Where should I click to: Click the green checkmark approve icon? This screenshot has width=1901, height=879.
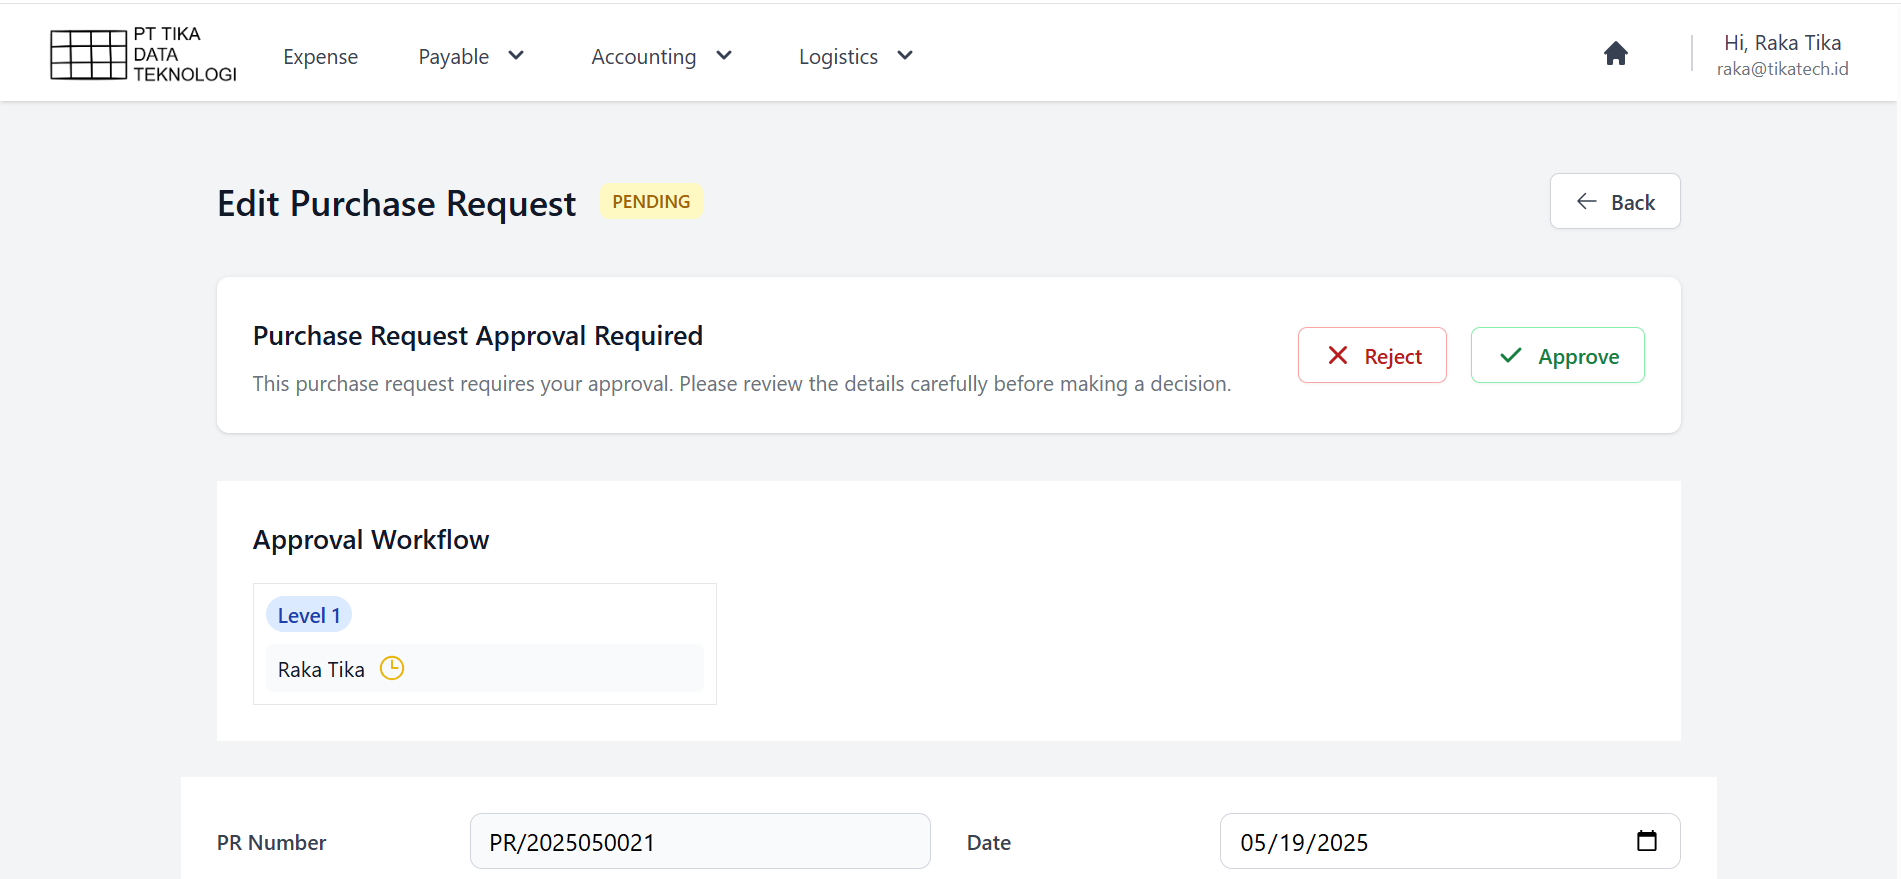point(1510,356)
